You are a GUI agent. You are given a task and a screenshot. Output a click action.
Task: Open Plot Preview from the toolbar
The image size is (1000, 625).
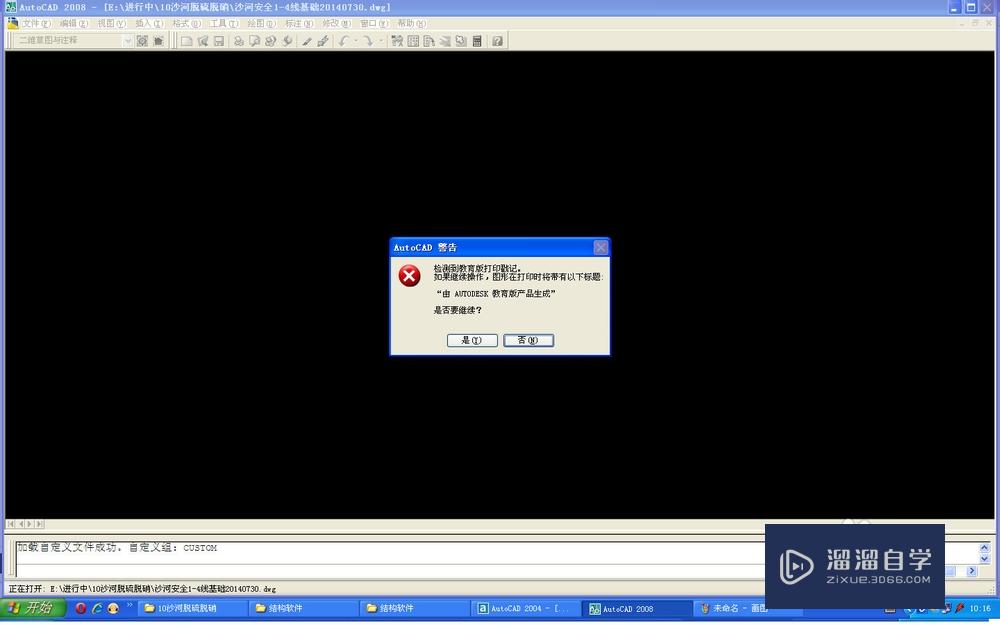(256, 40)
